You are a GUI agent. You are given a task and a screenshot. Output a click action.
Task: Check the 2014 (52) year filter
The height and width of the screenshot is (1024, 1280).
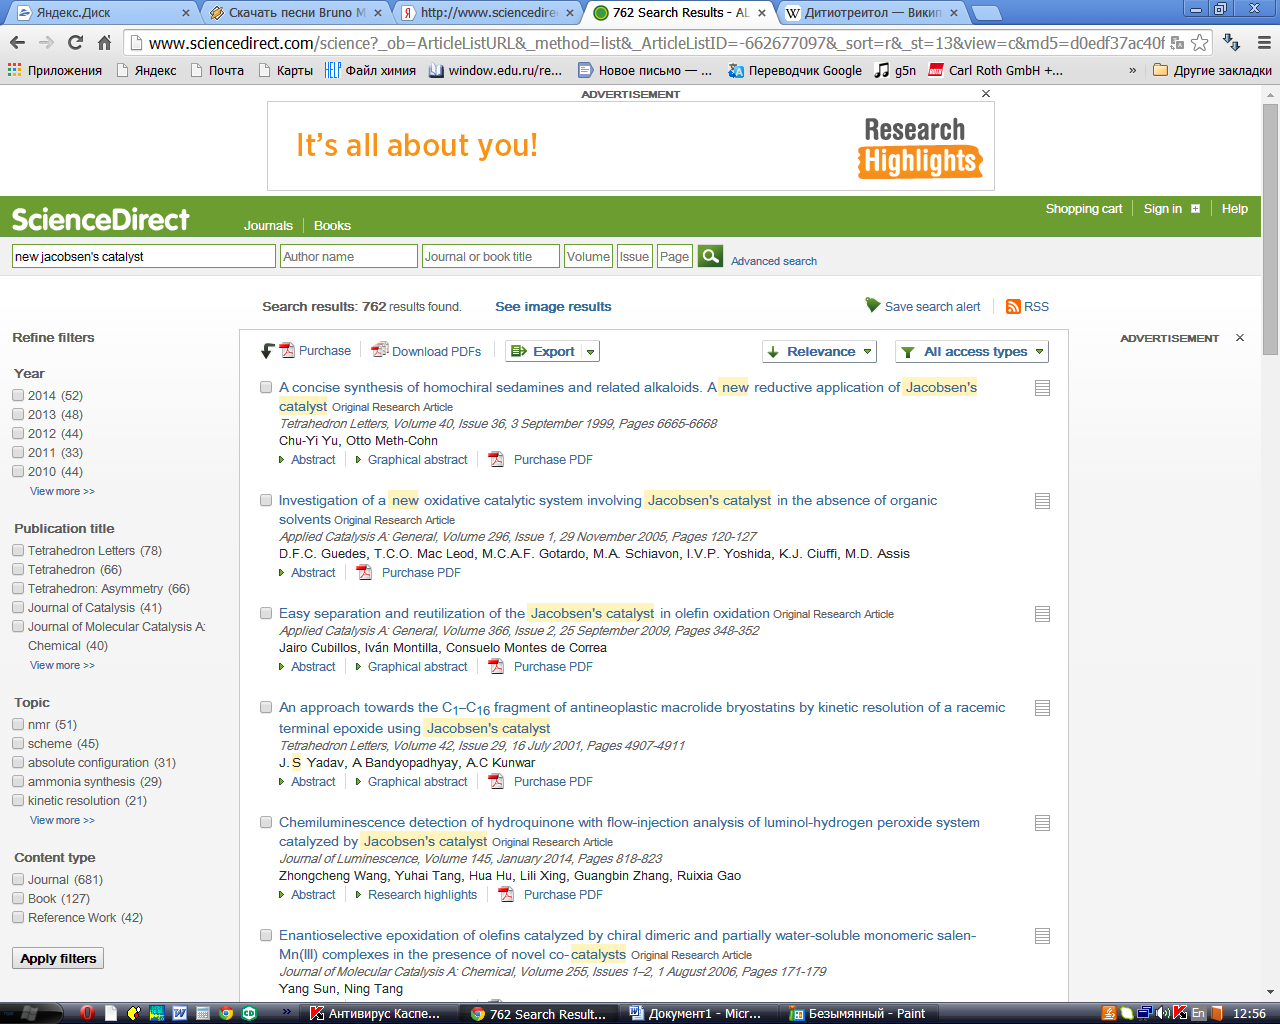[x=18, y=395]
